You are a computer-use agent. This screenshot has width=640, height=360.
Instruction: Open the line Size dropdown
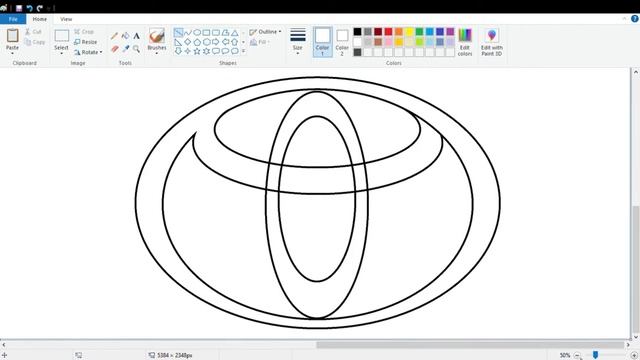coord(298,42)
